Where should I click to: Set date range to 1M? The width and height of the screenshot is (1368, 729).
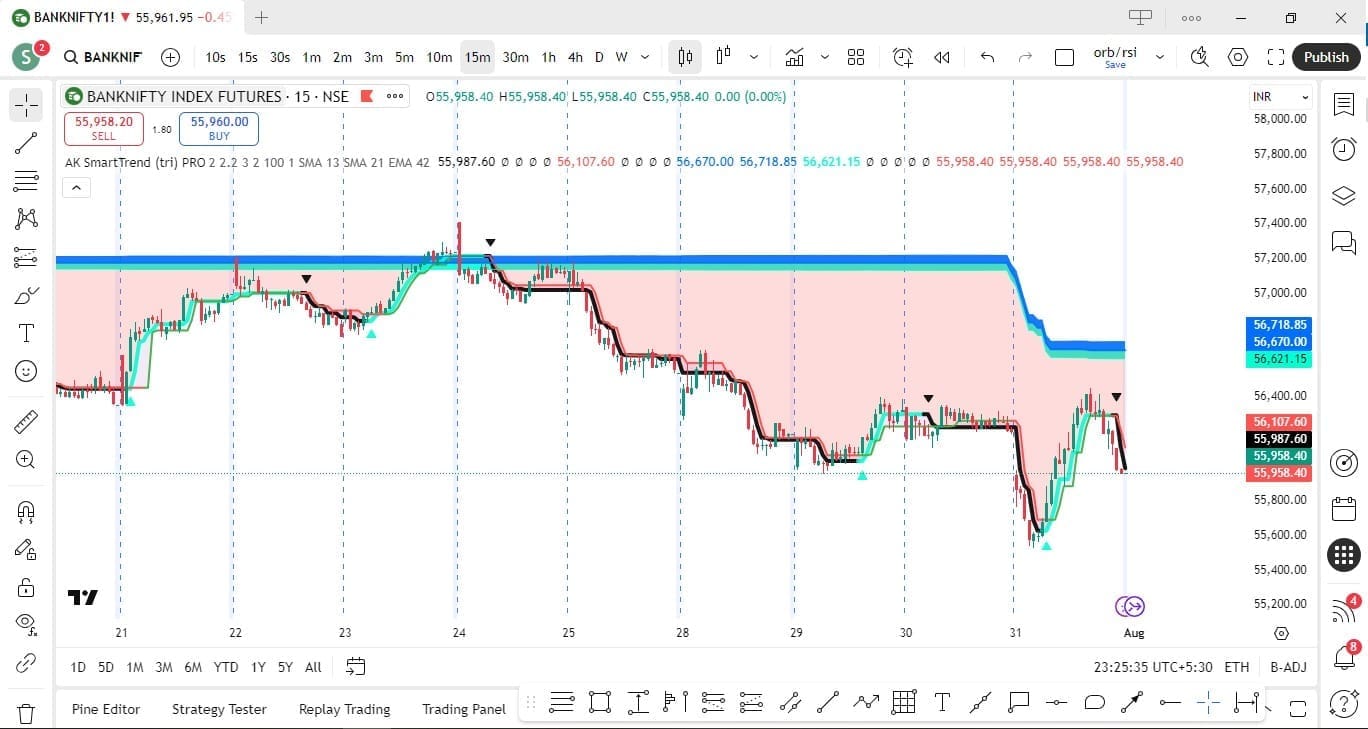click(x=135, y=667)
